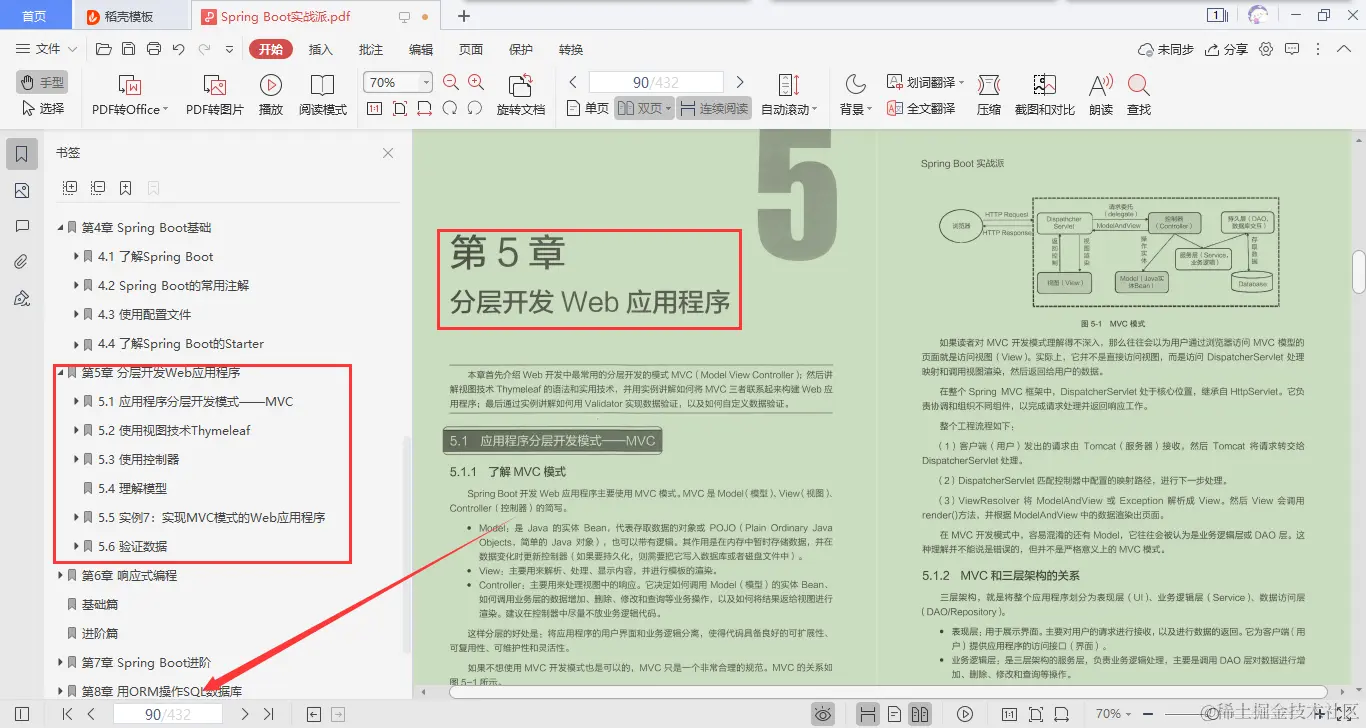Enable 连续阅读 continuous reading
Viewport: 1366px width, 728px height.
click(x=713, y=108)
